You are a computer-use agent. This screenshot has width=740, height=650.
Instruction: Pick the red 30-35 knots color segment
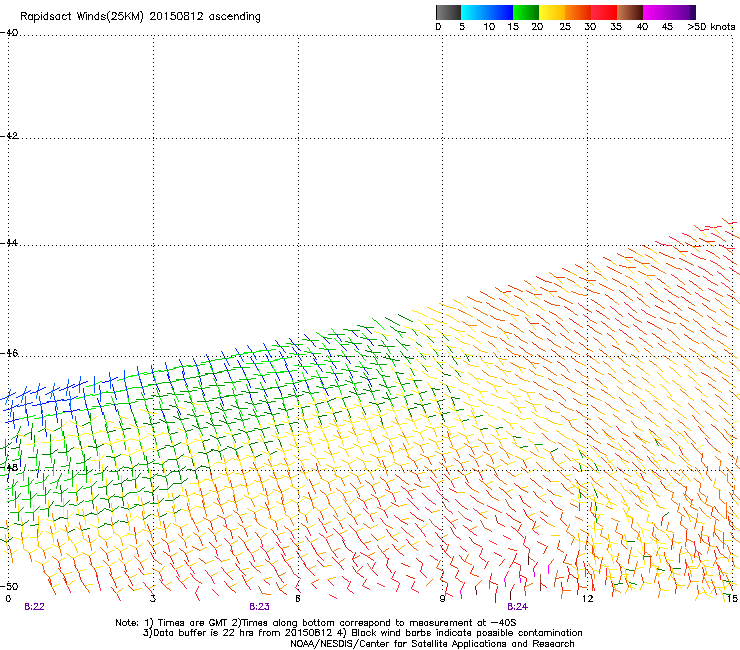[x=604, y=12]
